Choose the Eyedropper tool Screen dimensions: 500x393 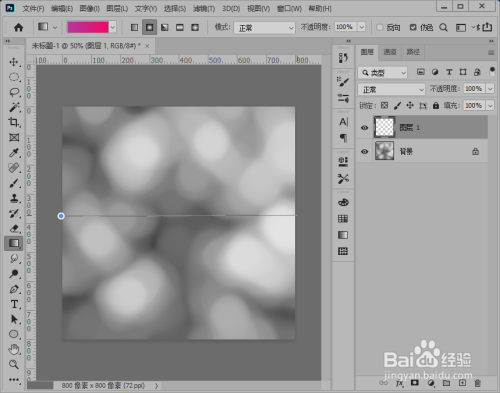[14, 153]
